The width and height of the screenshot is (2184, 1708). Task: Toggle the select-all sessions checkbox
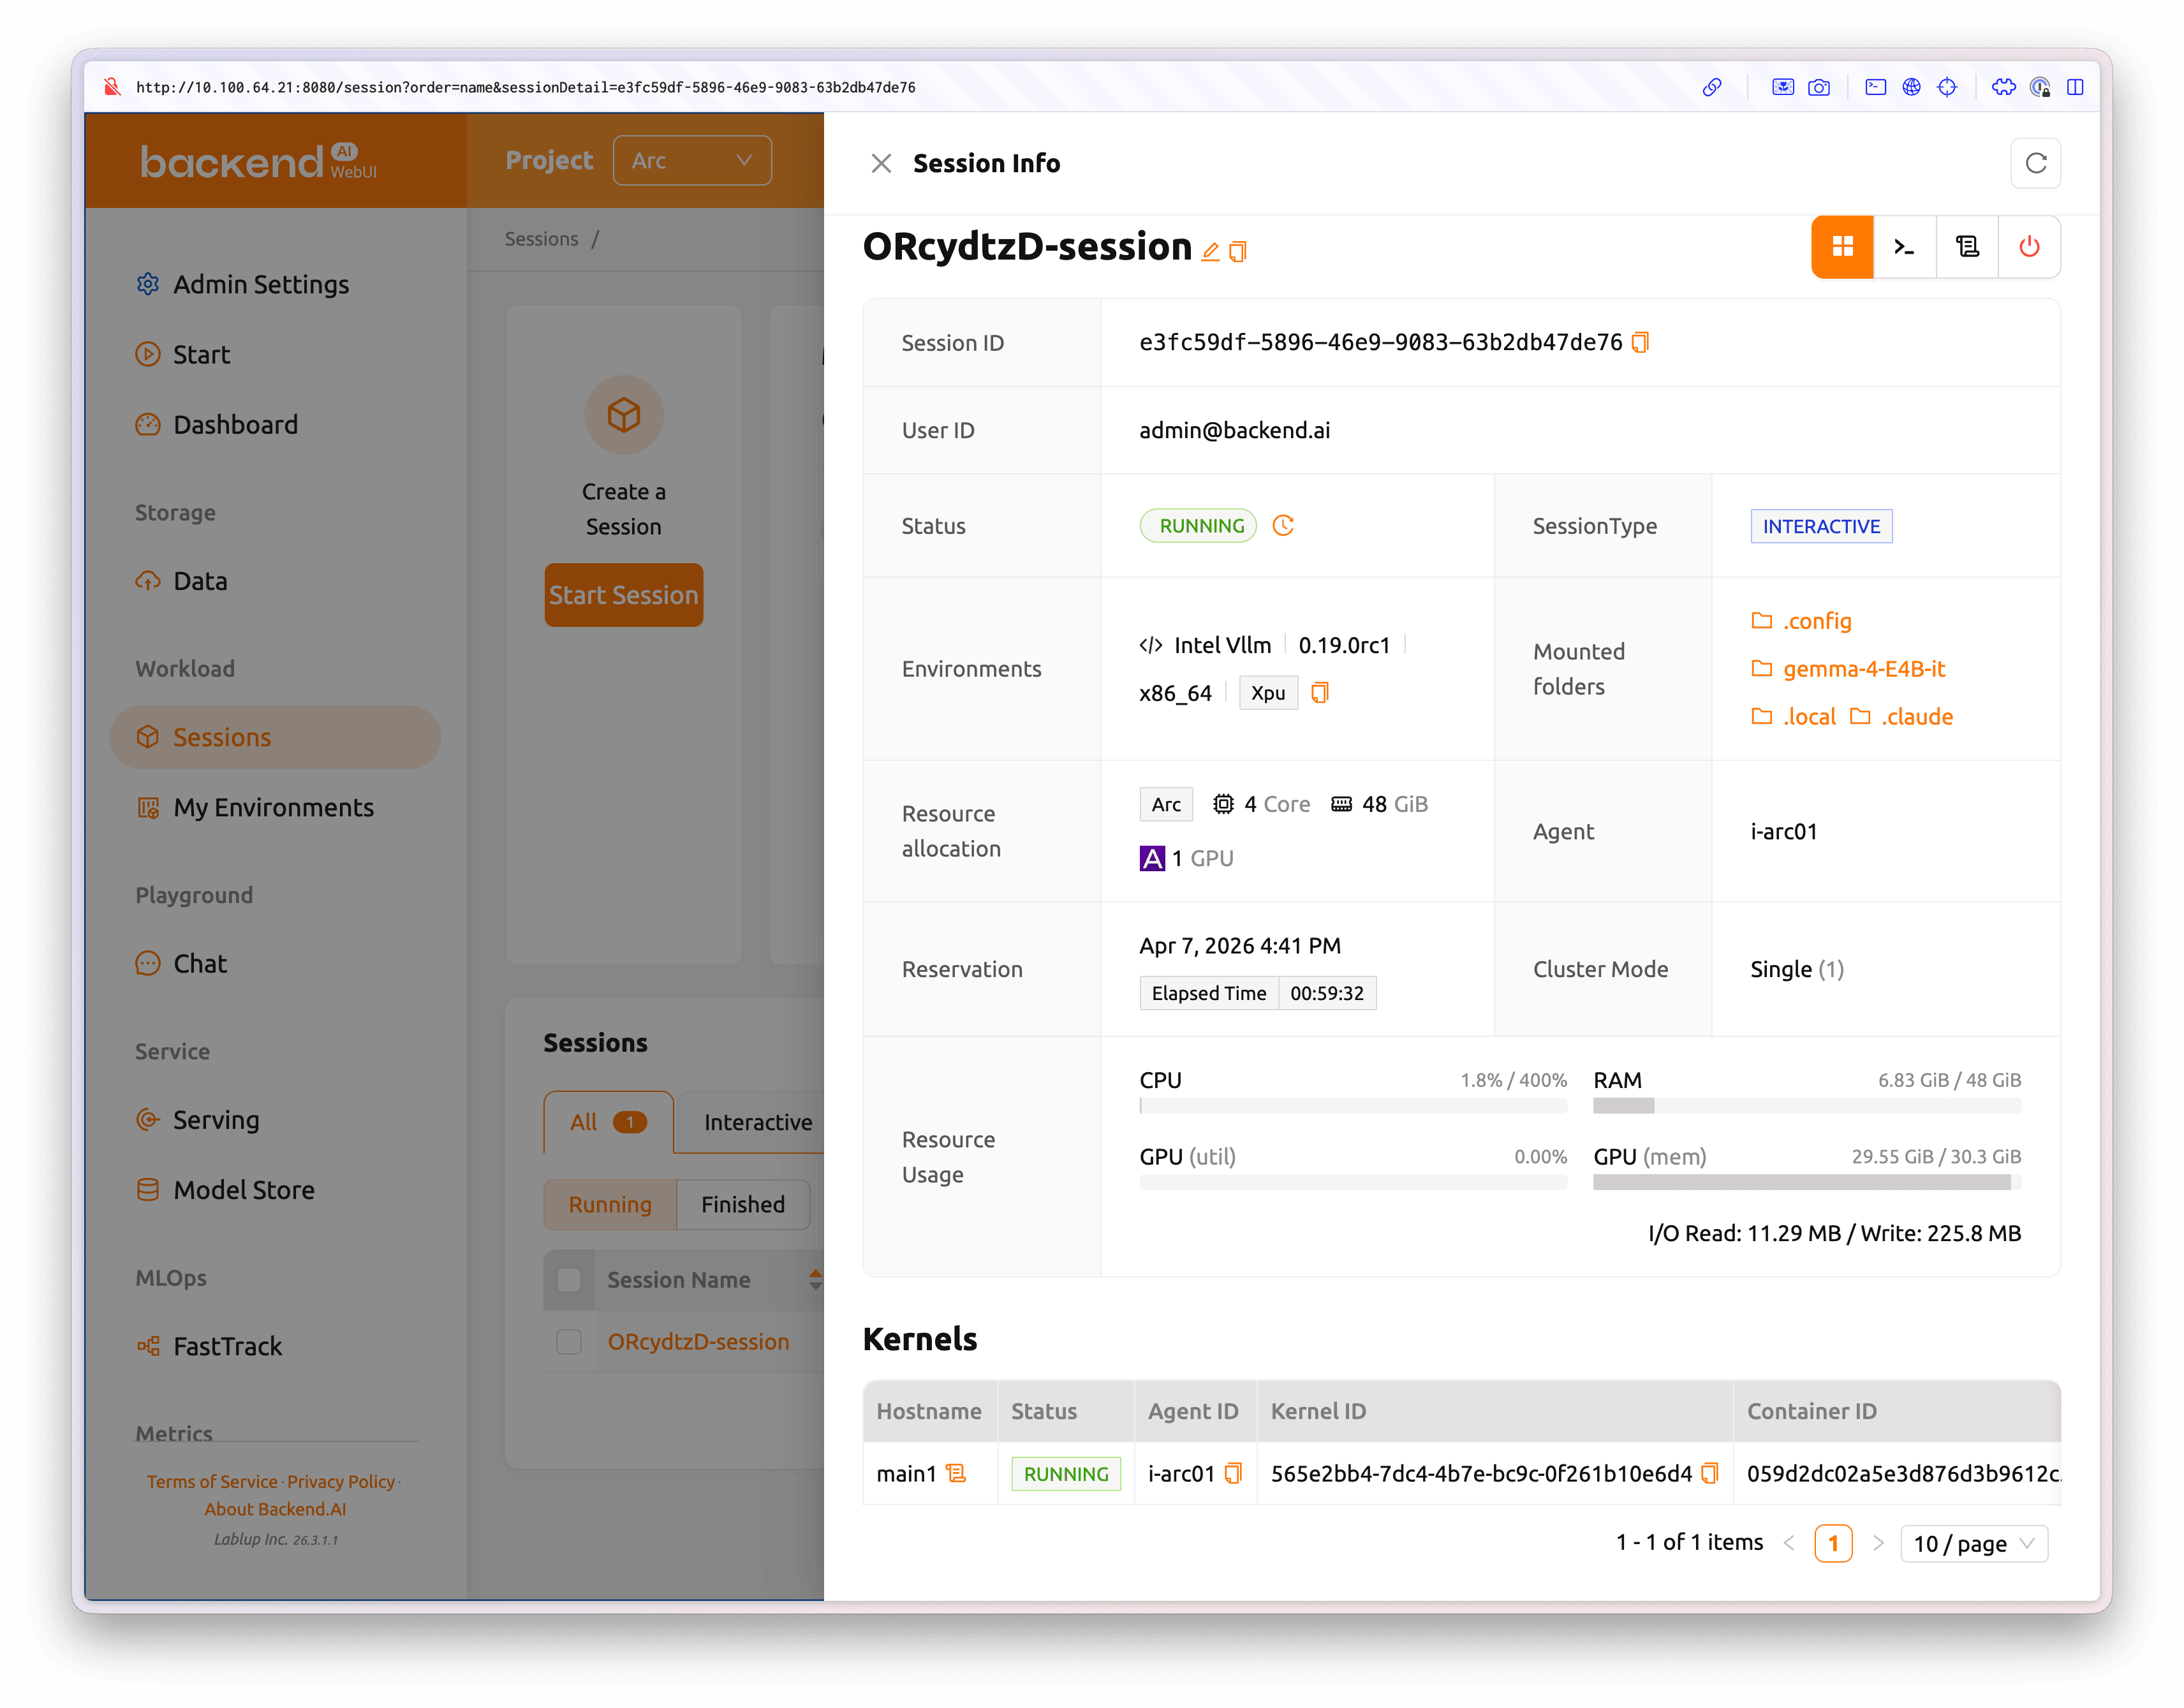pyautogui.click(x=569, y=1279)
